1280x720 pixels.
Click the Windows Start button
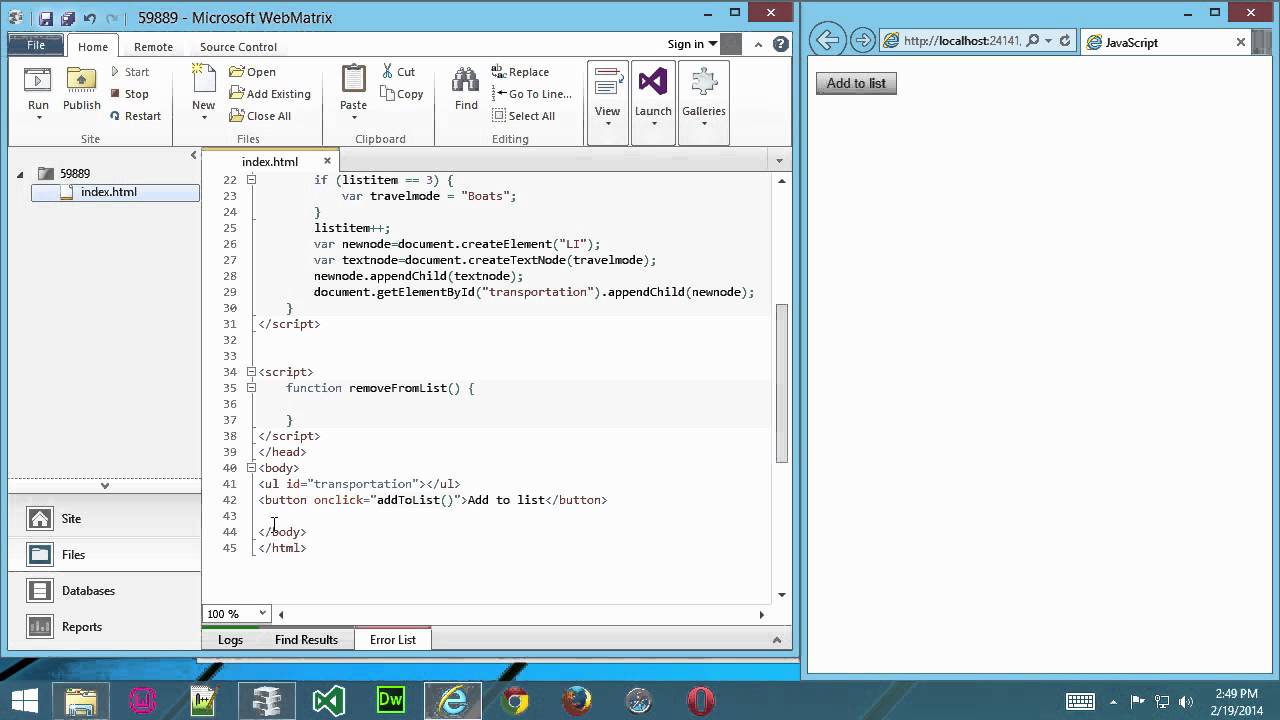25,700
